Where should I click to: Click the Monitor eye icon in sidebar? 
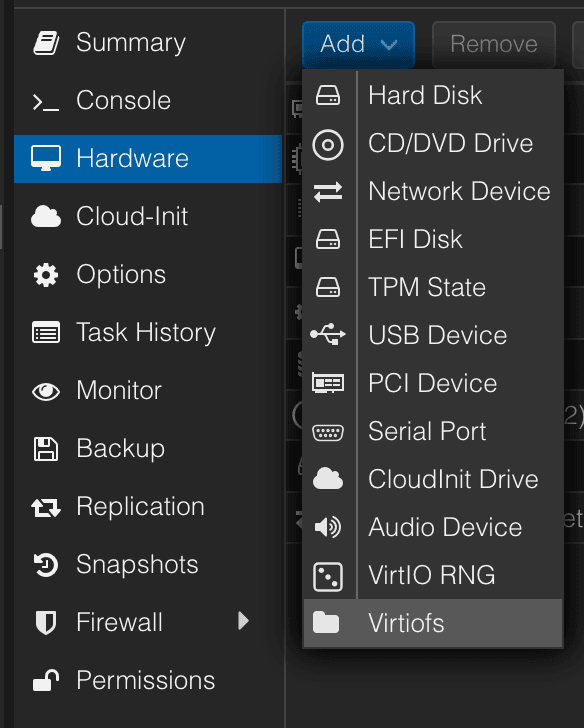(45, 391)
